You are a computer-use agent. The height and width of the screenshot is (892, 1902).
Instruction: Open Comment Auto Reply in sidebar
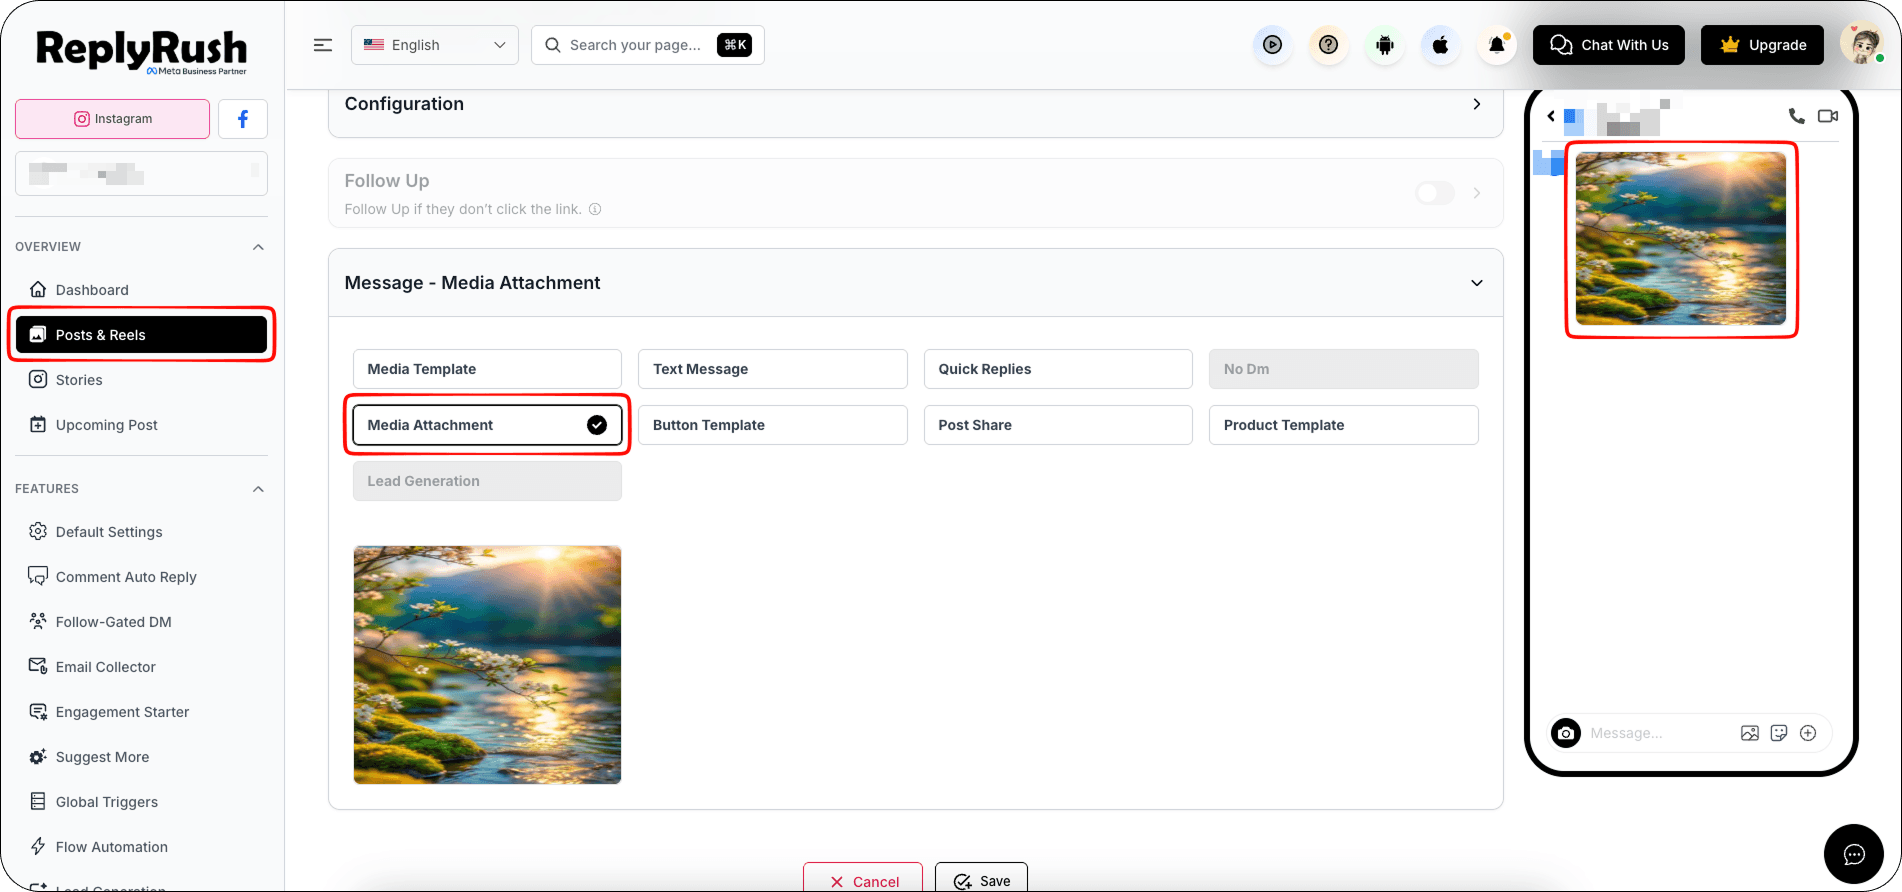(x=126, y=577)
